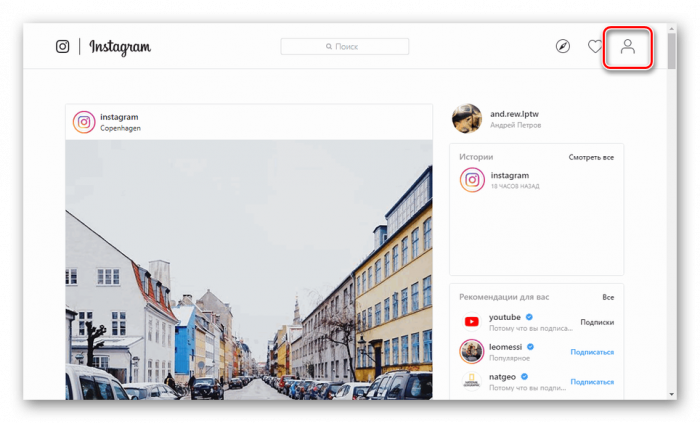Click the Copenhagen street post photo

click(x=249, y=270)
